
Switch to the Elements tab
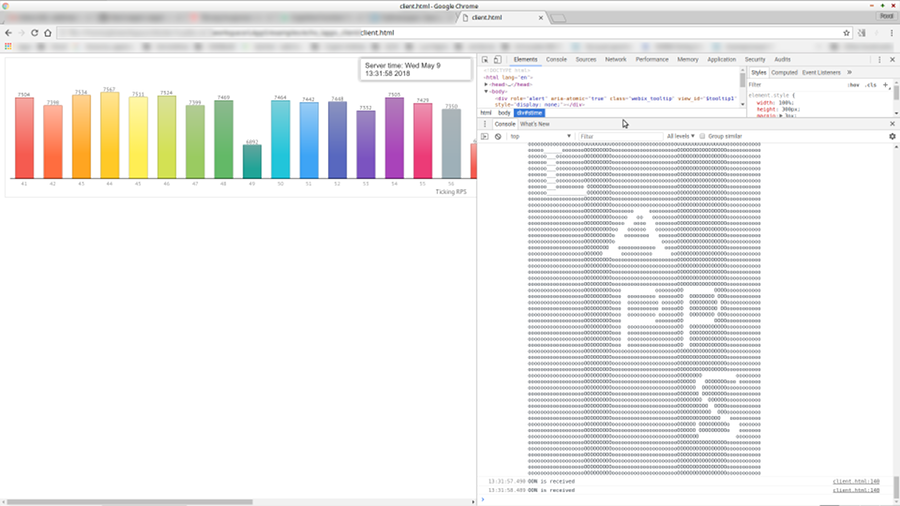point(525,60)
